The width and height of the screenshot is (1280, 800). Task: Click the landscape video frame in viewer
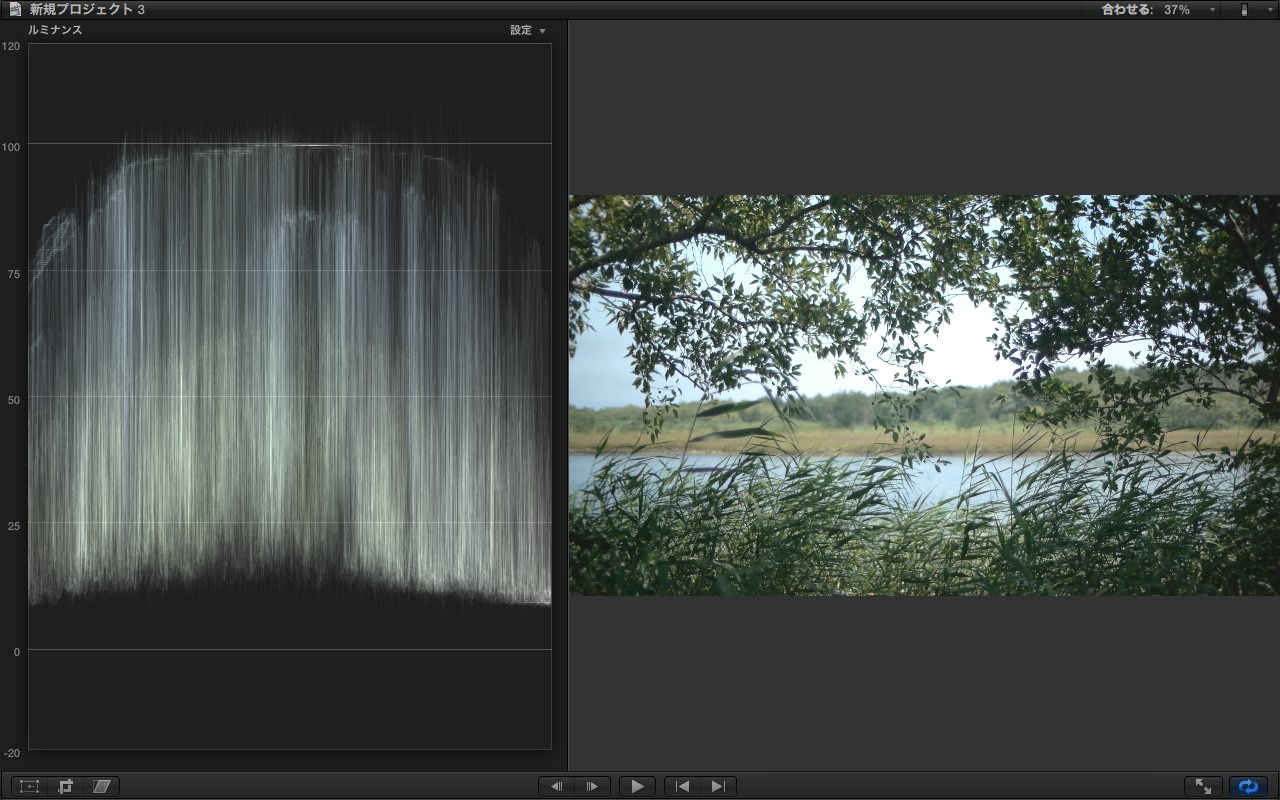click(x=924, y=395)
